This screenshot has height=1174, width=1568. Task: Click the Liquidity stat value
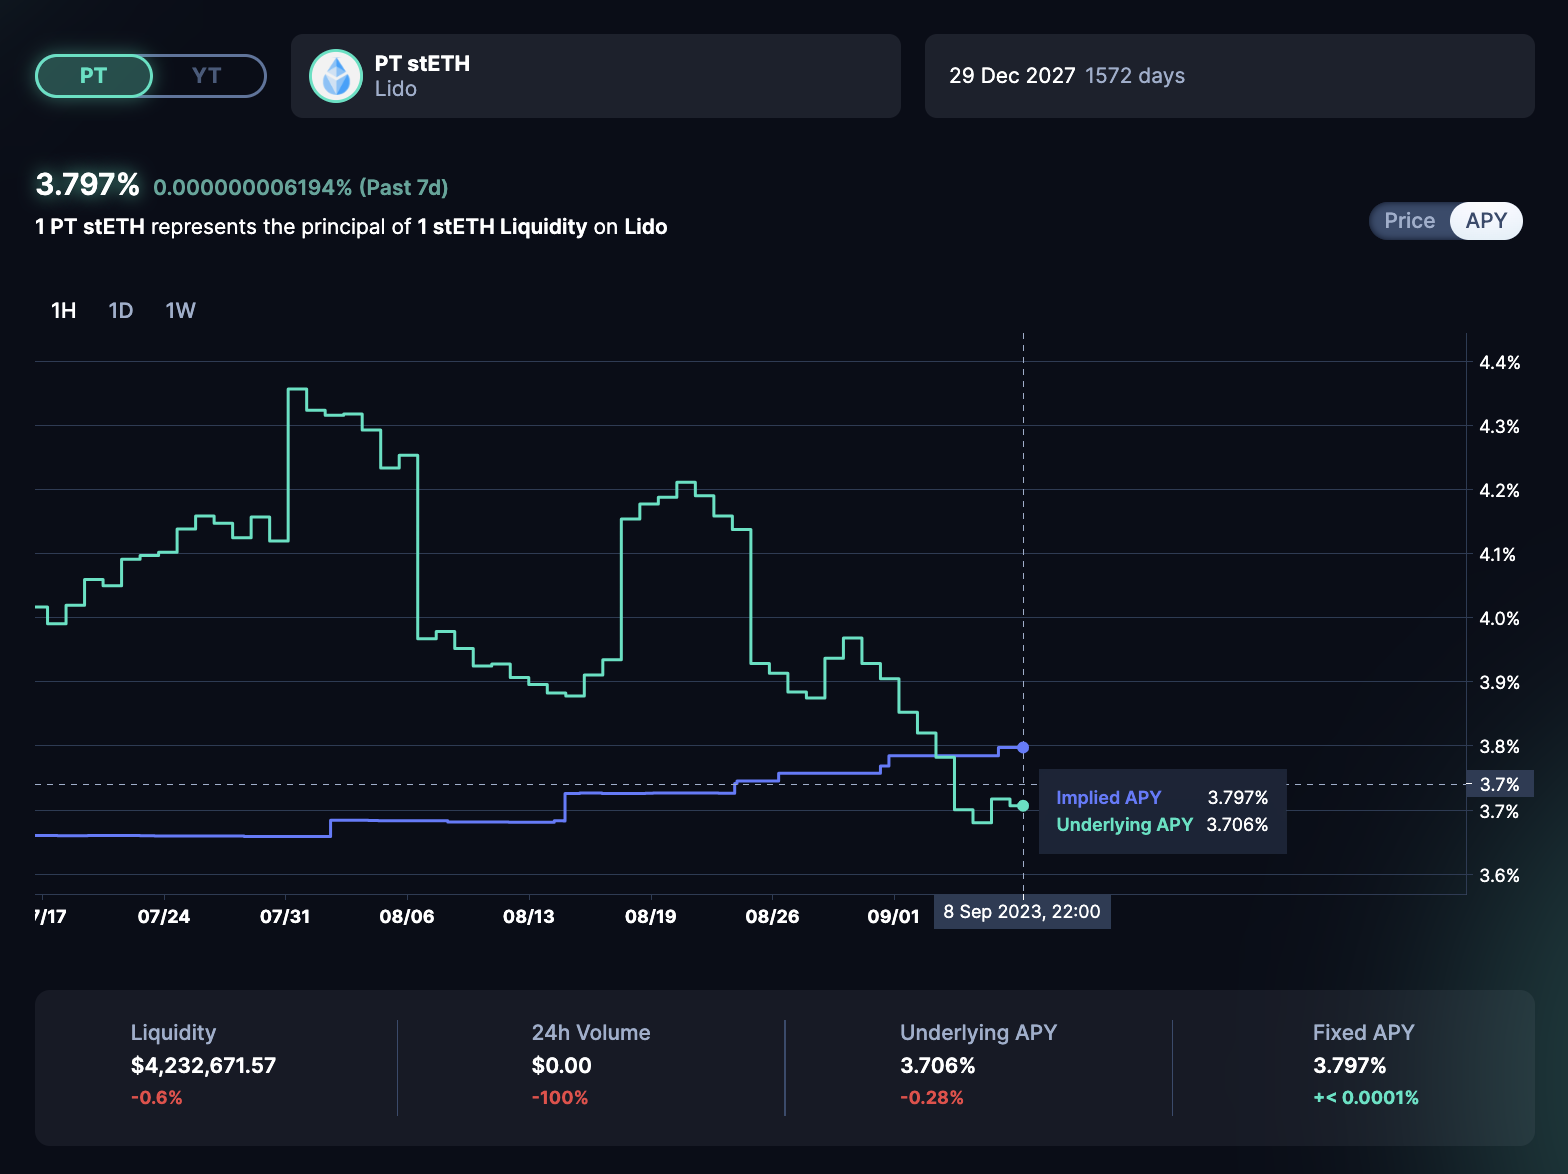pos(203,1066)
